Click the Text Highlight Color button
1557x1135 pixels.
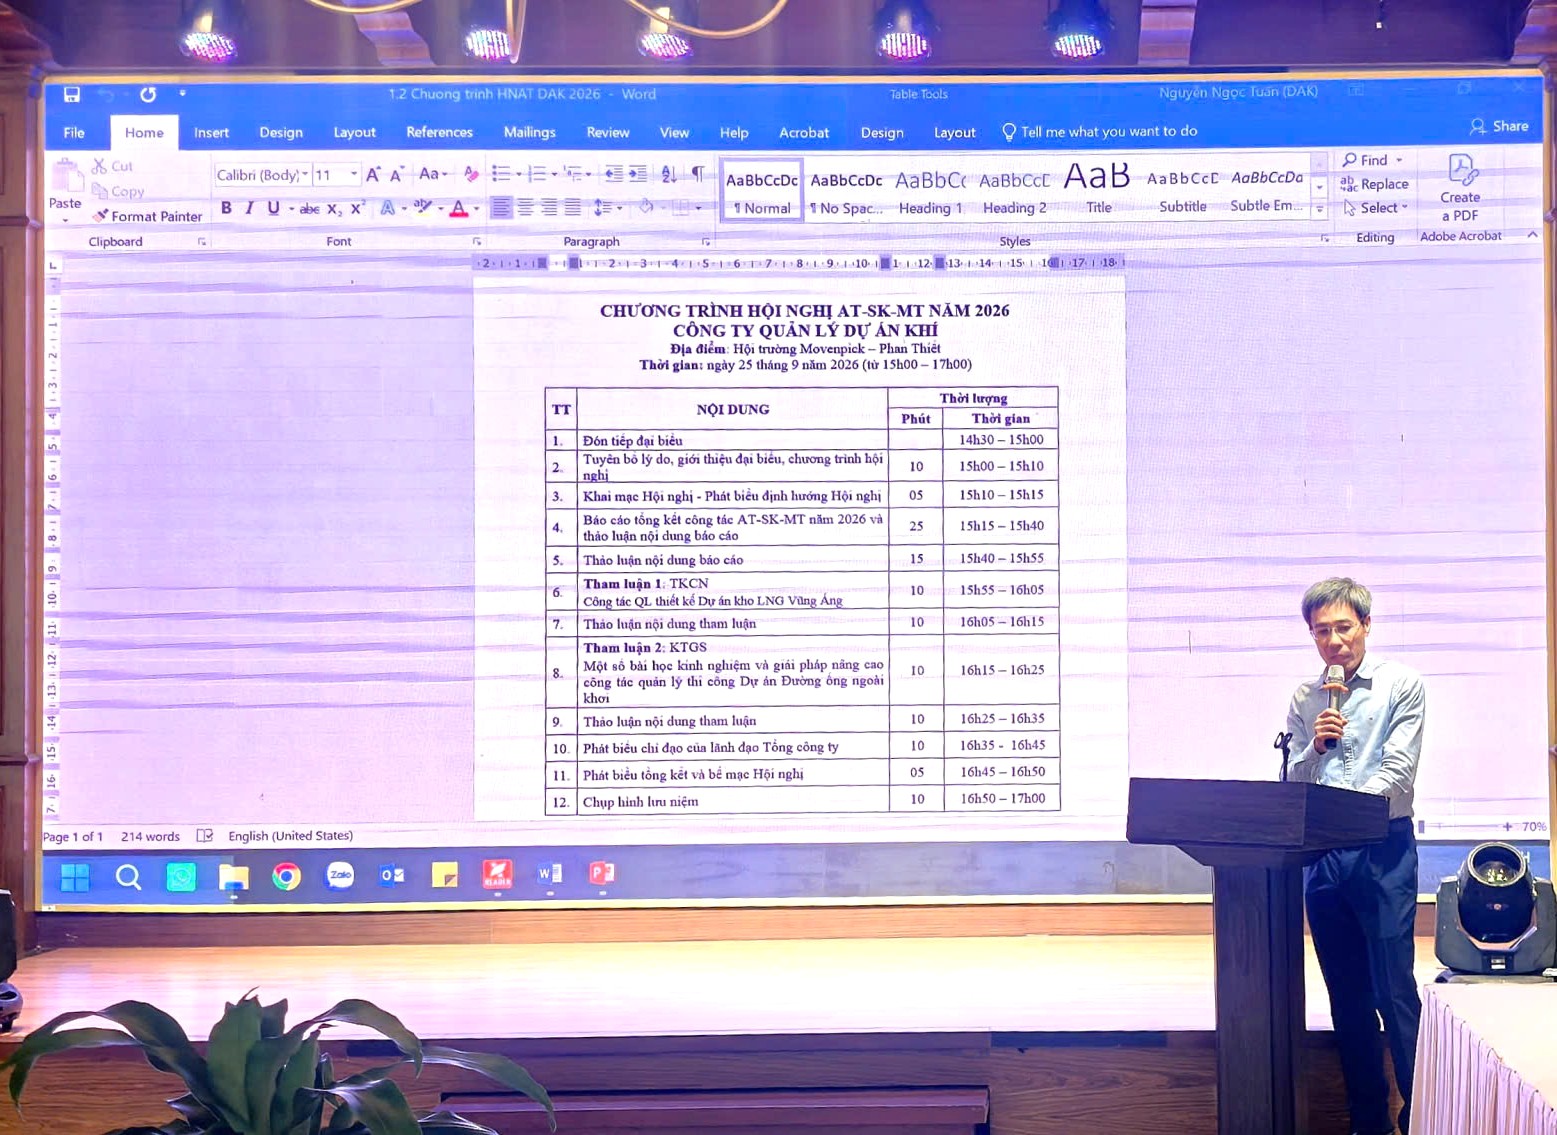coord(423,208)
